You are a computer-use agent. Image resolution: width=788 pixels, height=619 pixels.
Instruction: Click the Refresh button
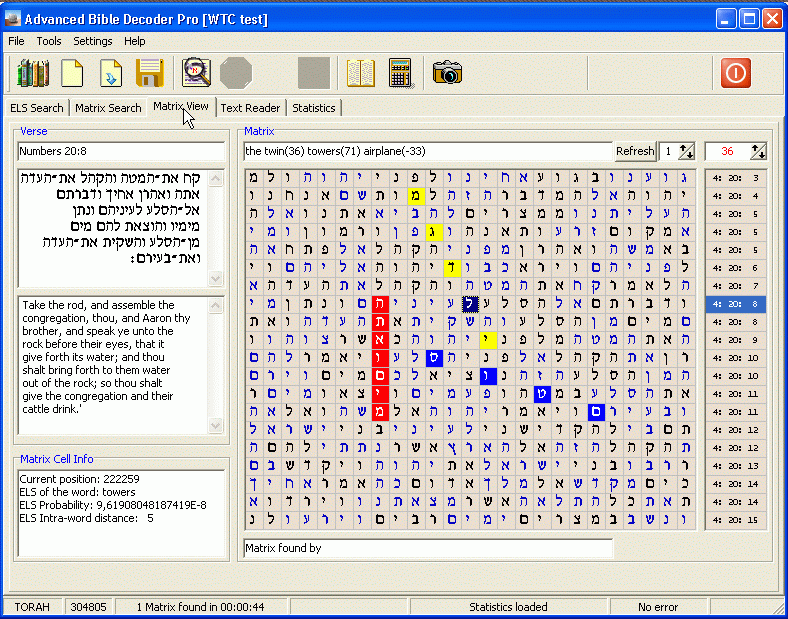[x=635, y=151]
